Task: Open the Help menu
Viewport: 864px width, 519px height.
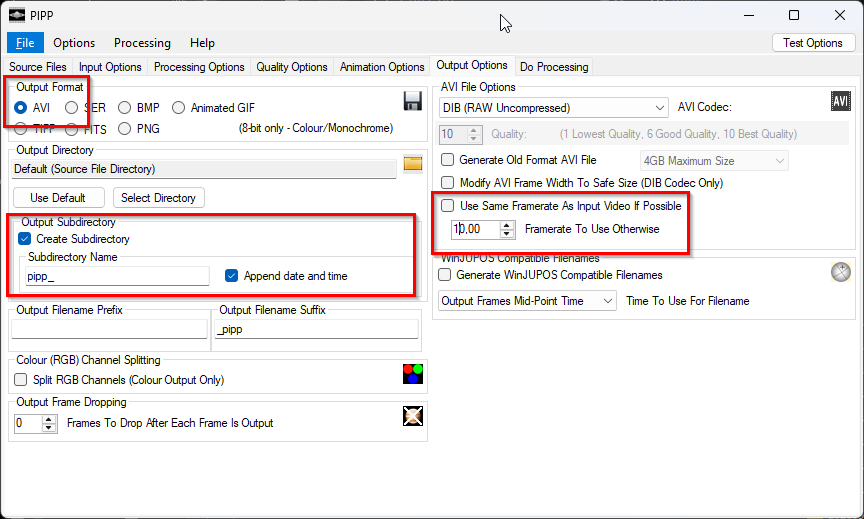Action: [x=202, y=42]
